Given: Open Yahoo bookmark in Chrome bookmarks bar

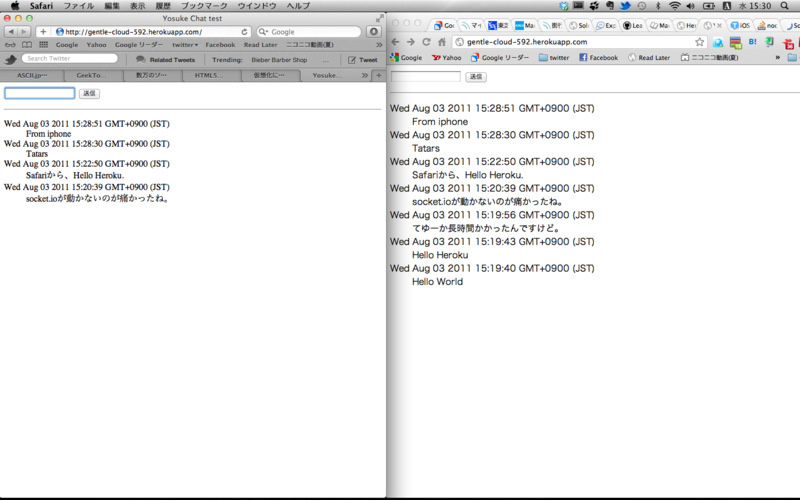Looking at the screenshot, I should coord(446,58).
